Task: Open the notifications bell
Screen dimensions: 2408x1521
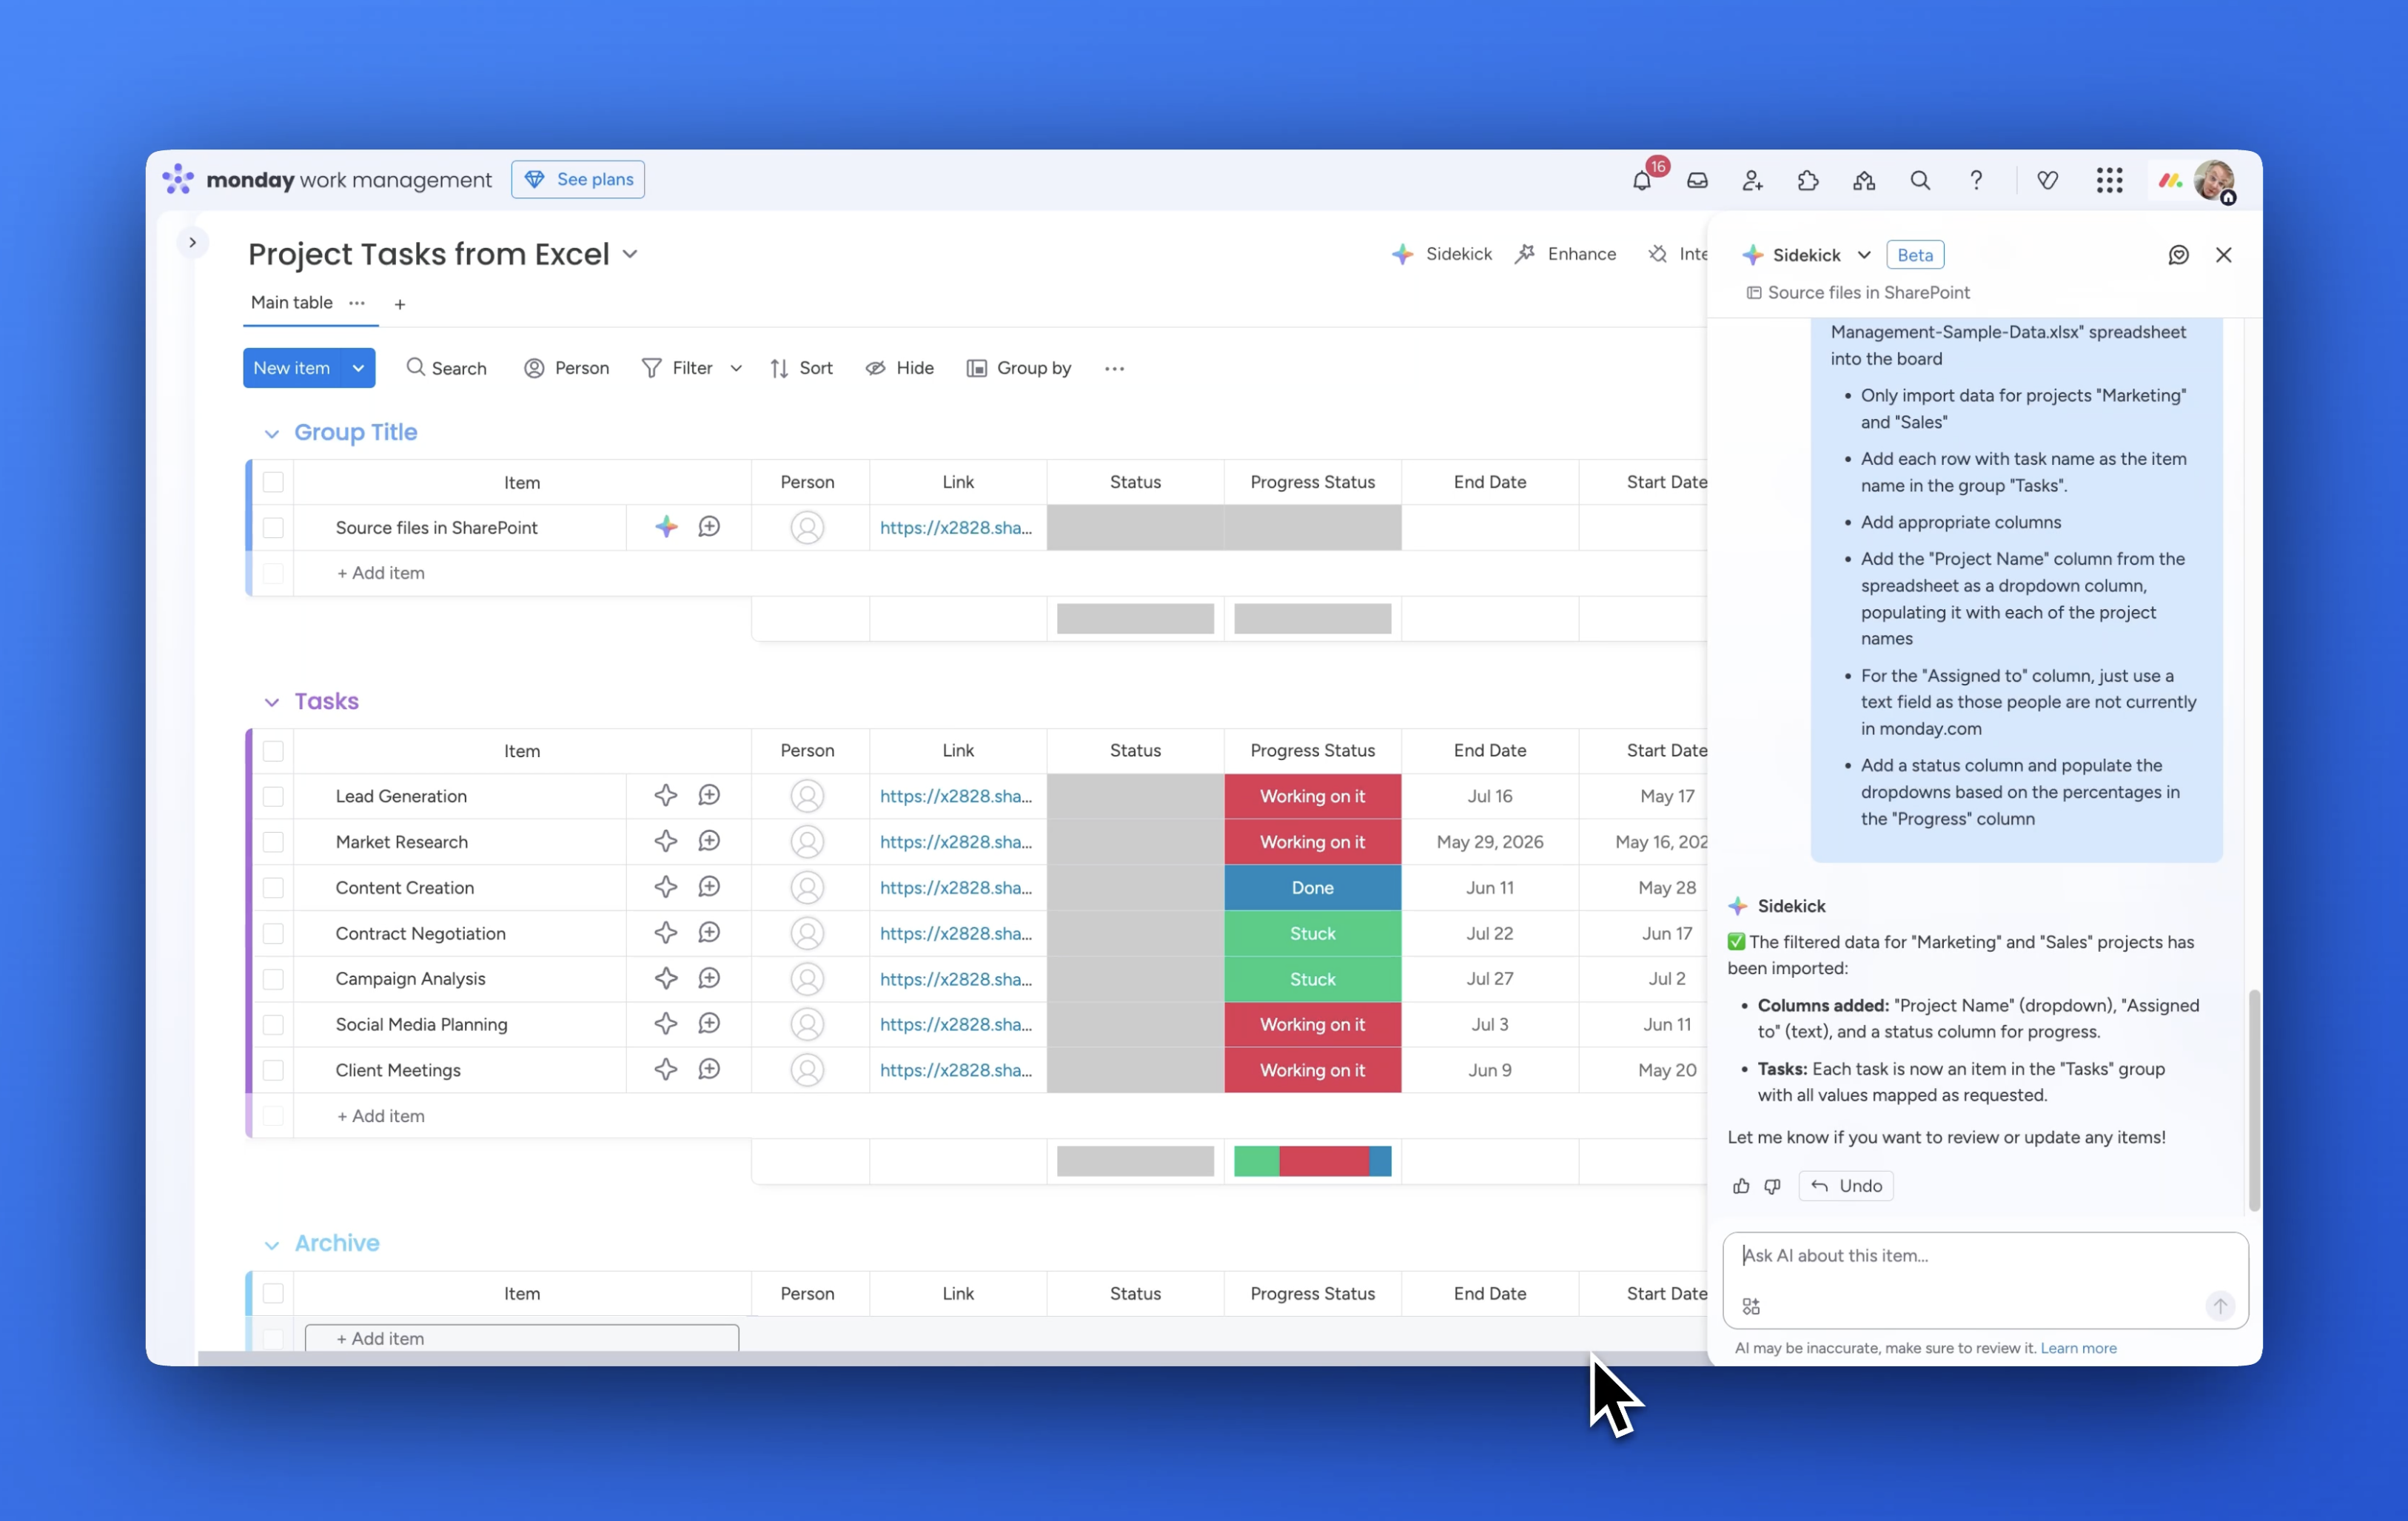Action: point(1641,181)
